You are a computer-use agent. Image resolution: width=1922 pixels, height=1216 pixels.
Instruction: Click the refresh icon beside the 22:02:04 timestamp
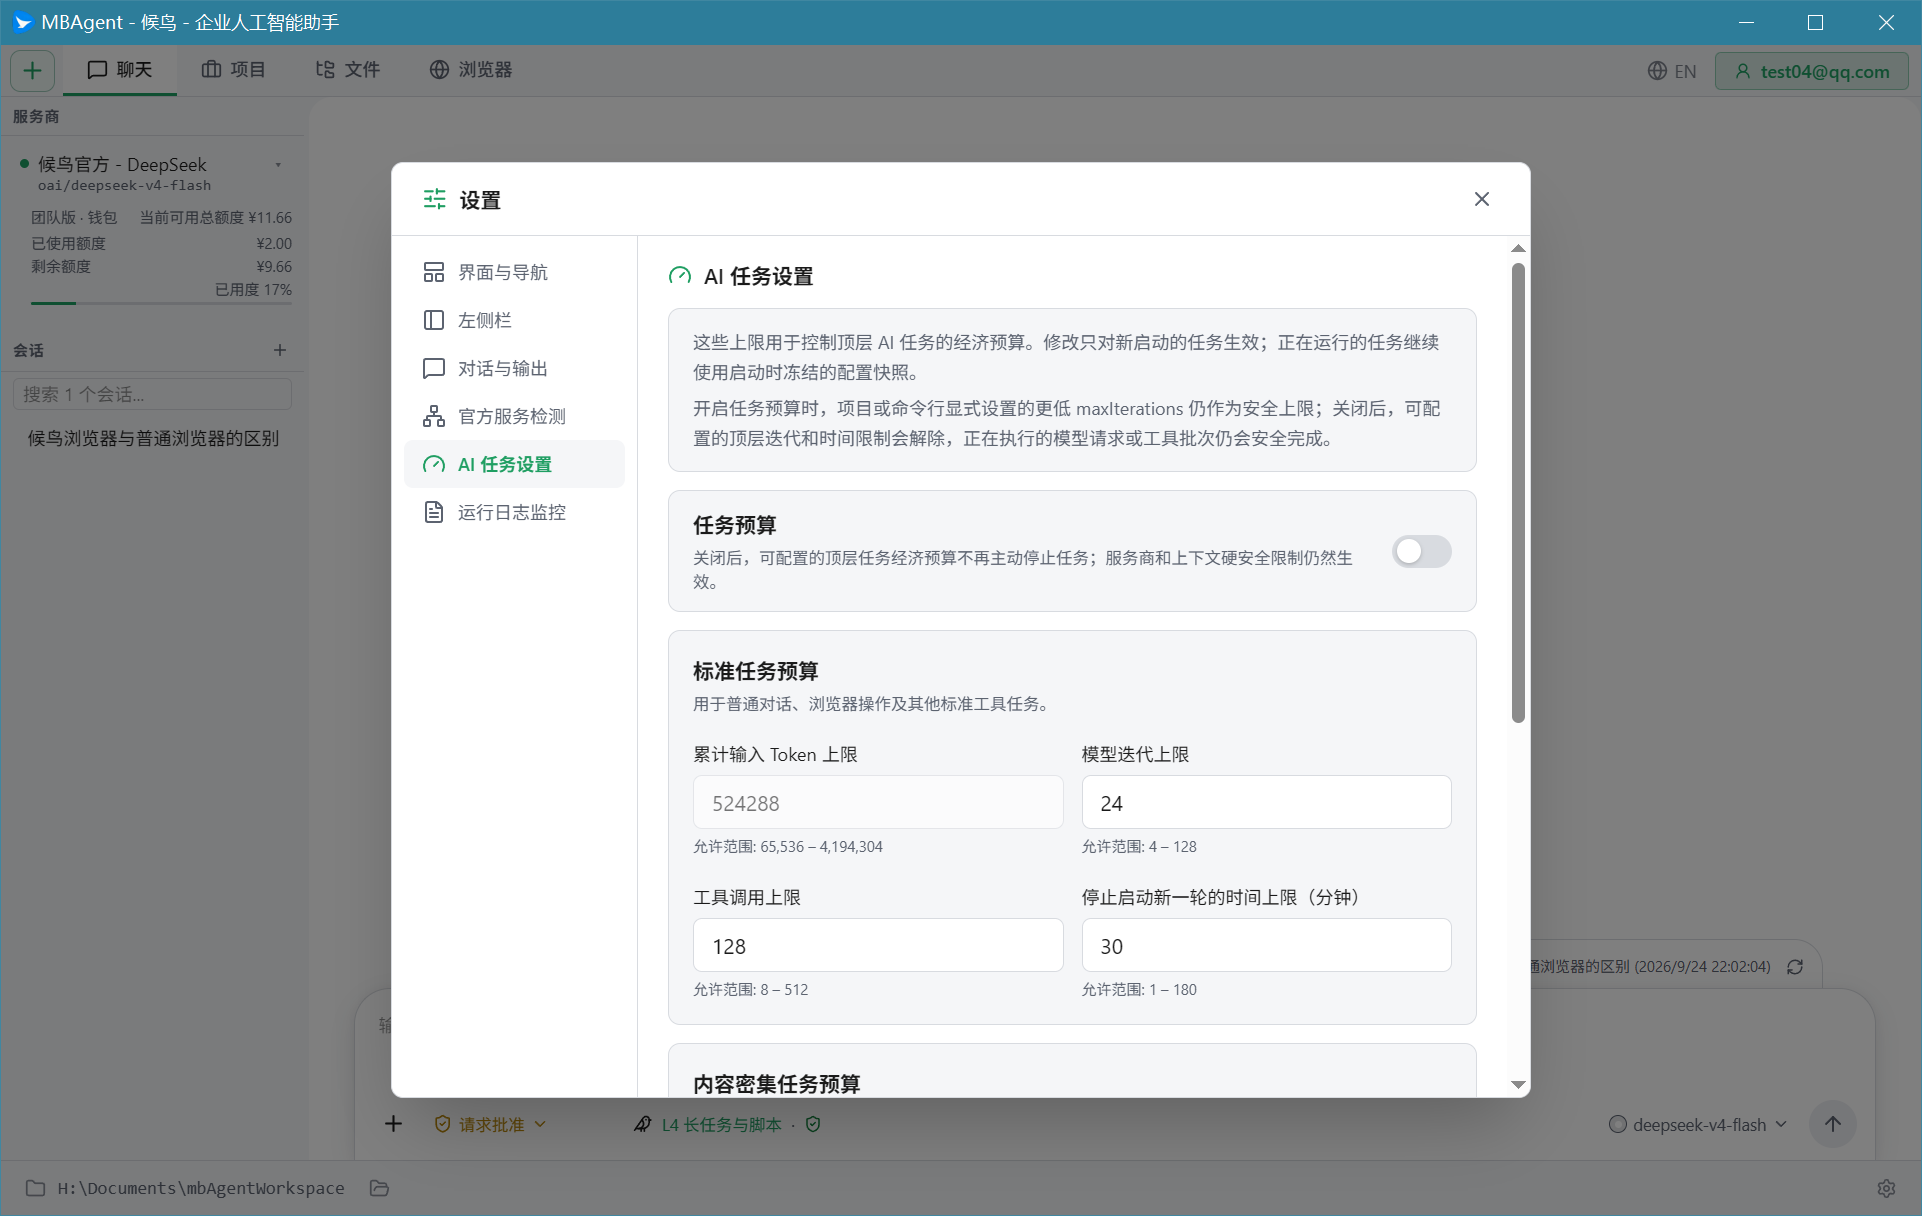click(x=1795, y=967)
